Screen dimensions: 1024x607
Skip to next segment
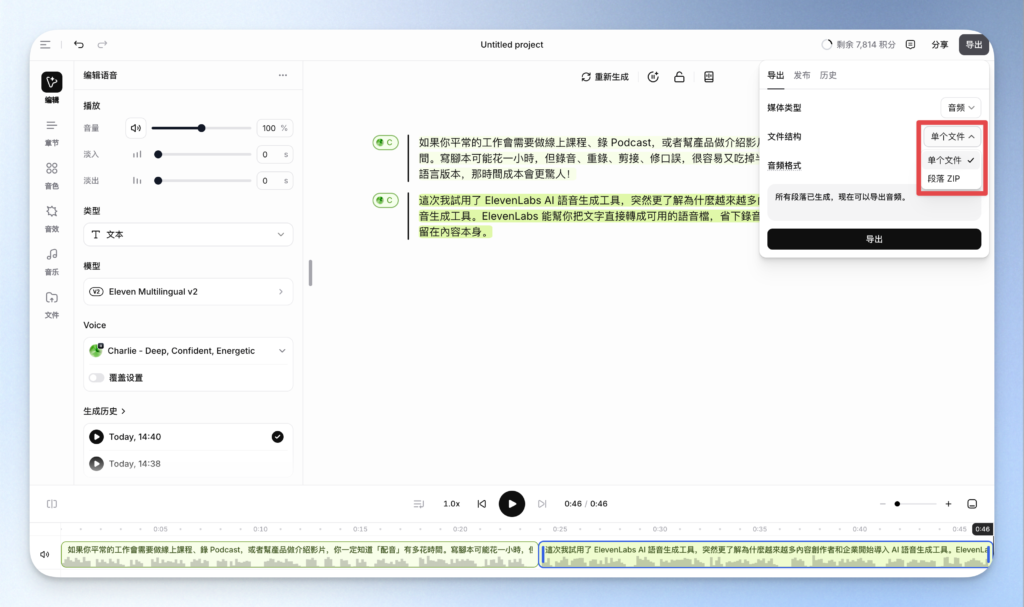[x=542, y=504]
